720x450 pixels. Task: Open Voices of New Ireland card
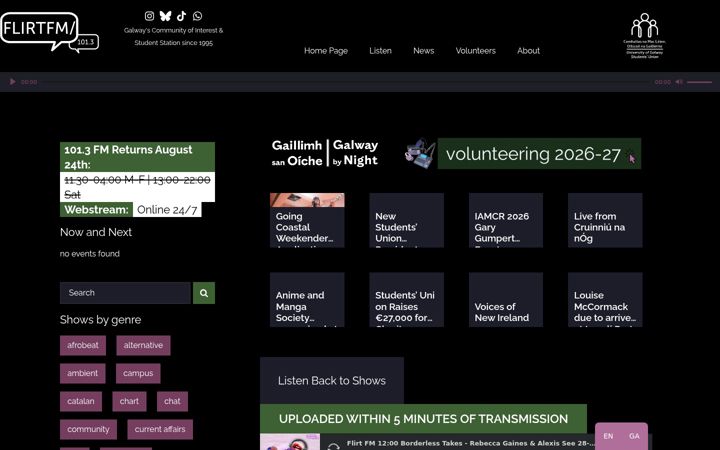coord(506,300)
